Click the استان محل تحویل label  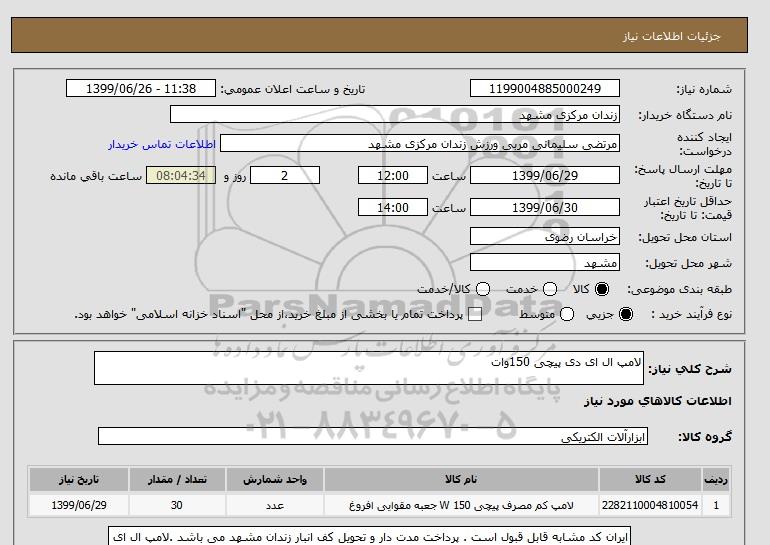[685, 237]
